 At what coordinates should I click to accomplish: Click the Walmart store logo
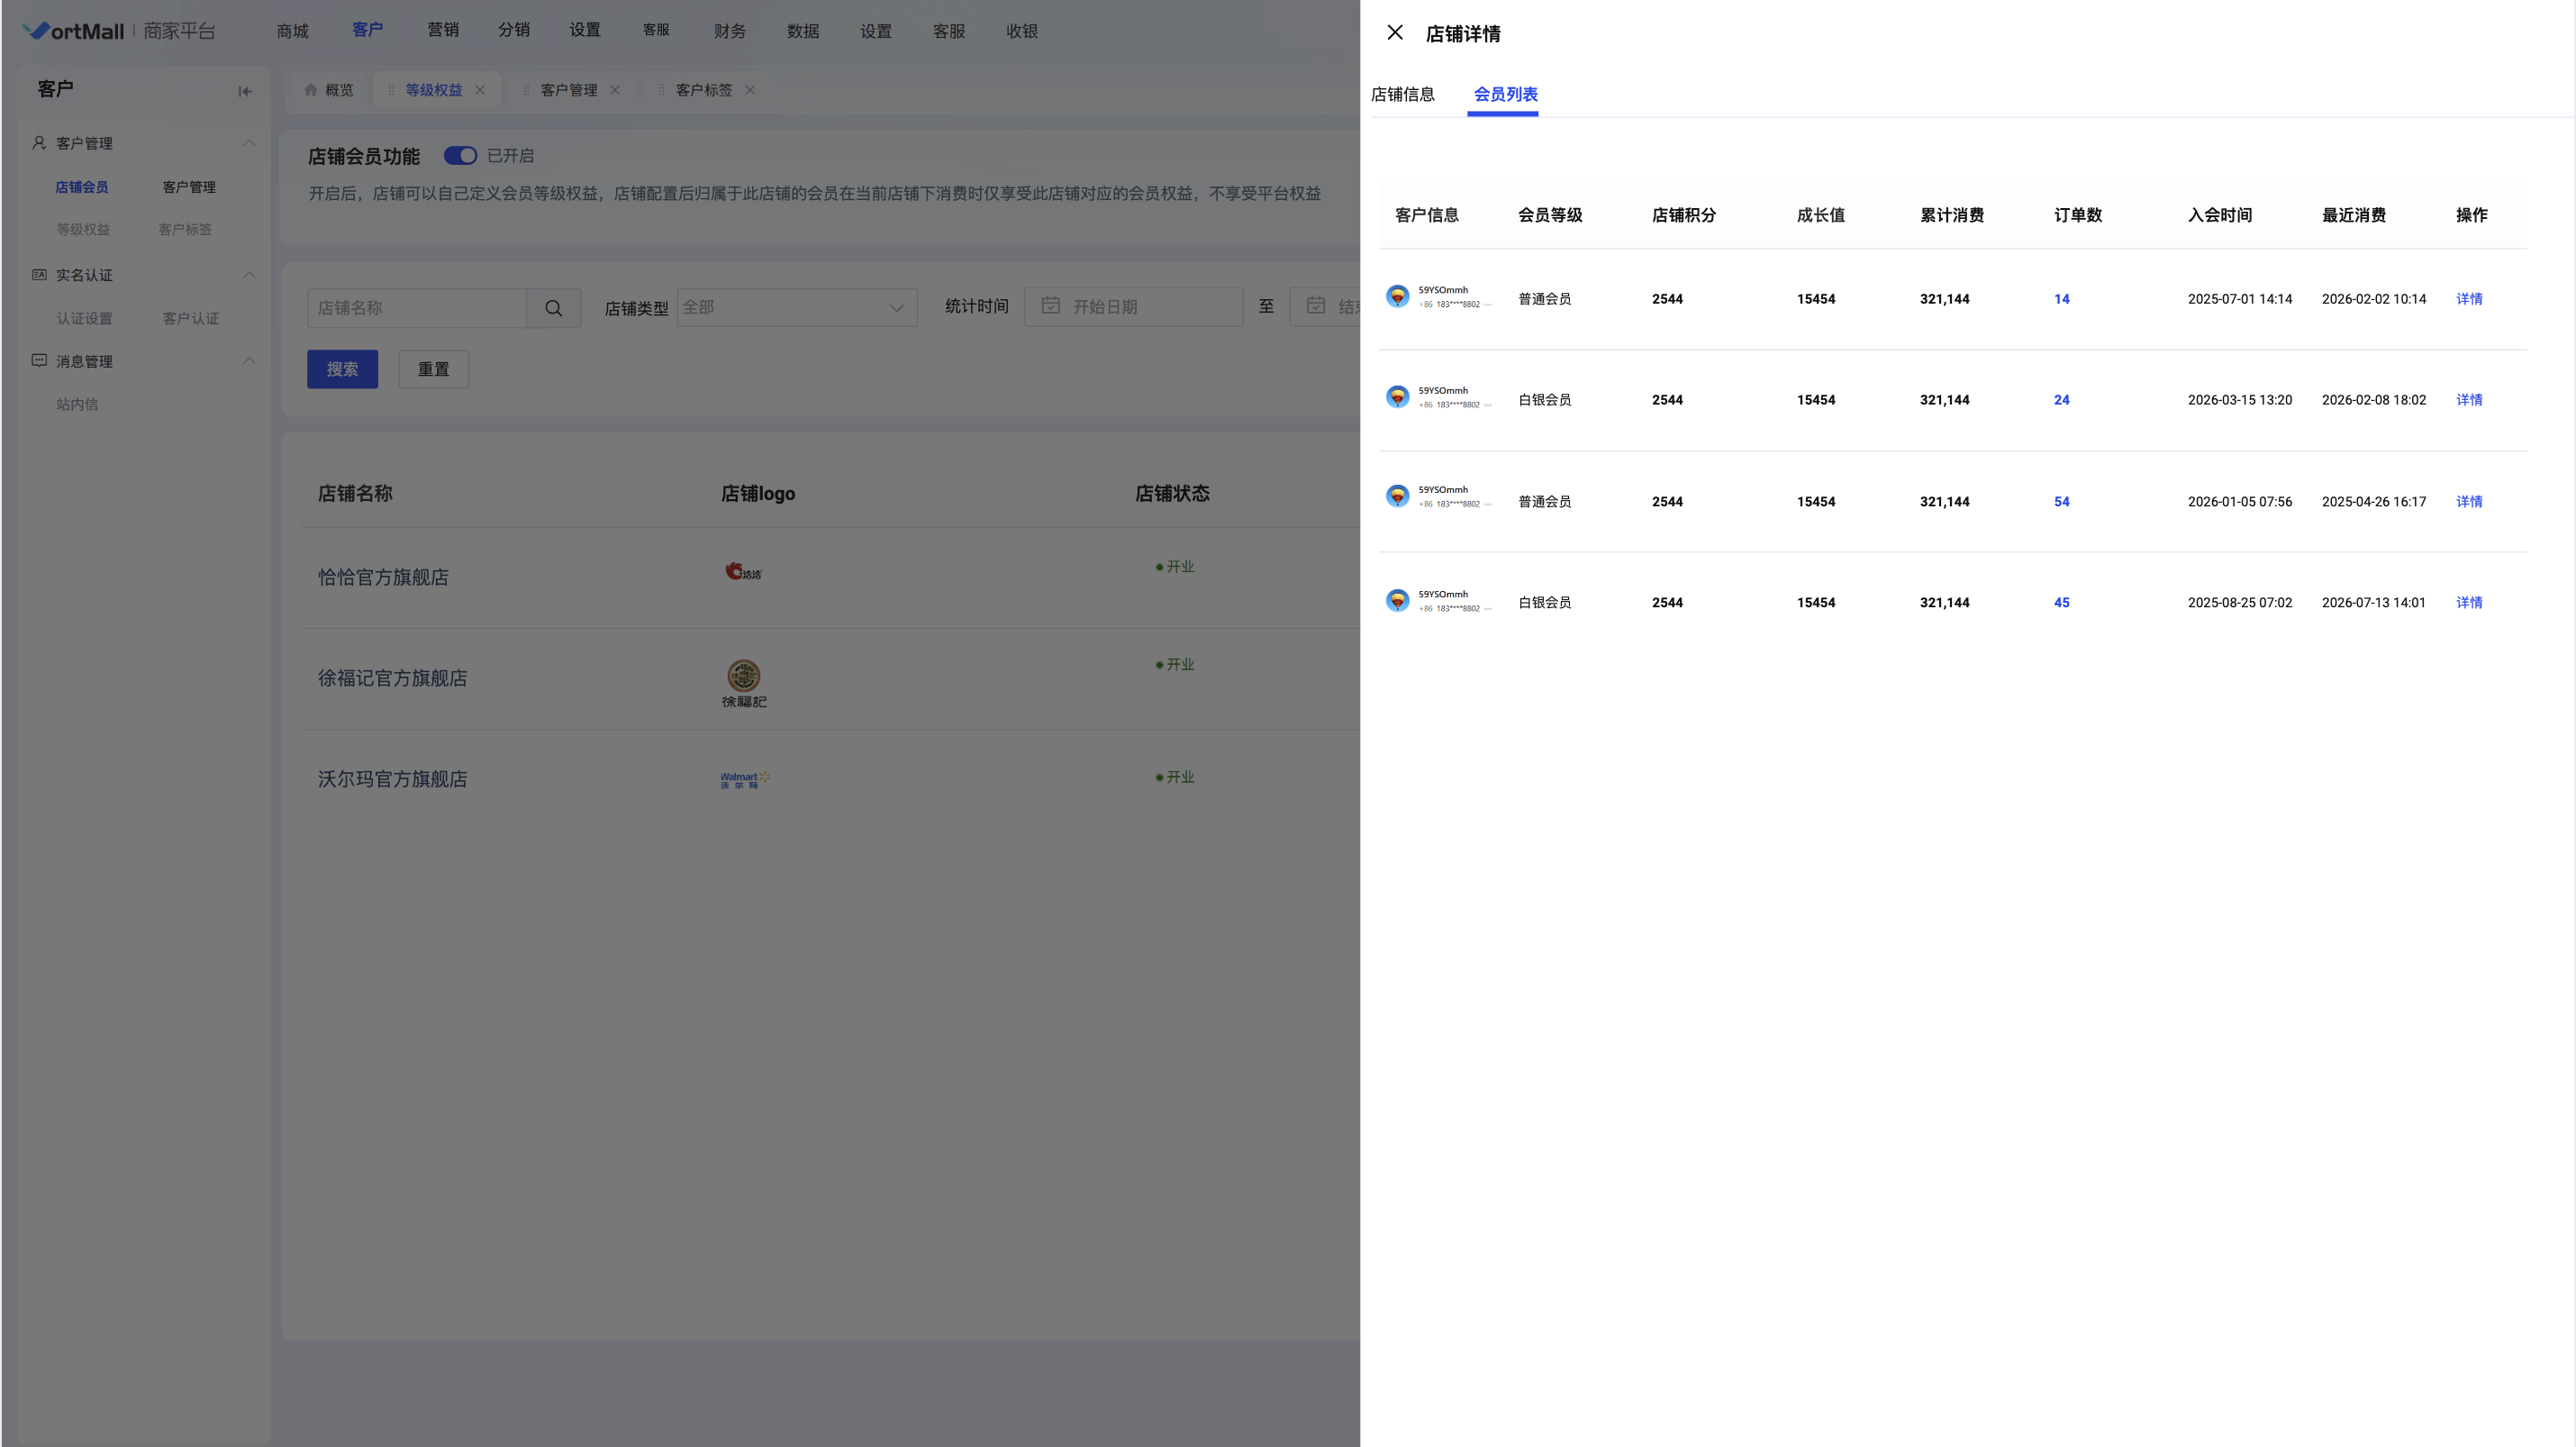pos(745,779)
